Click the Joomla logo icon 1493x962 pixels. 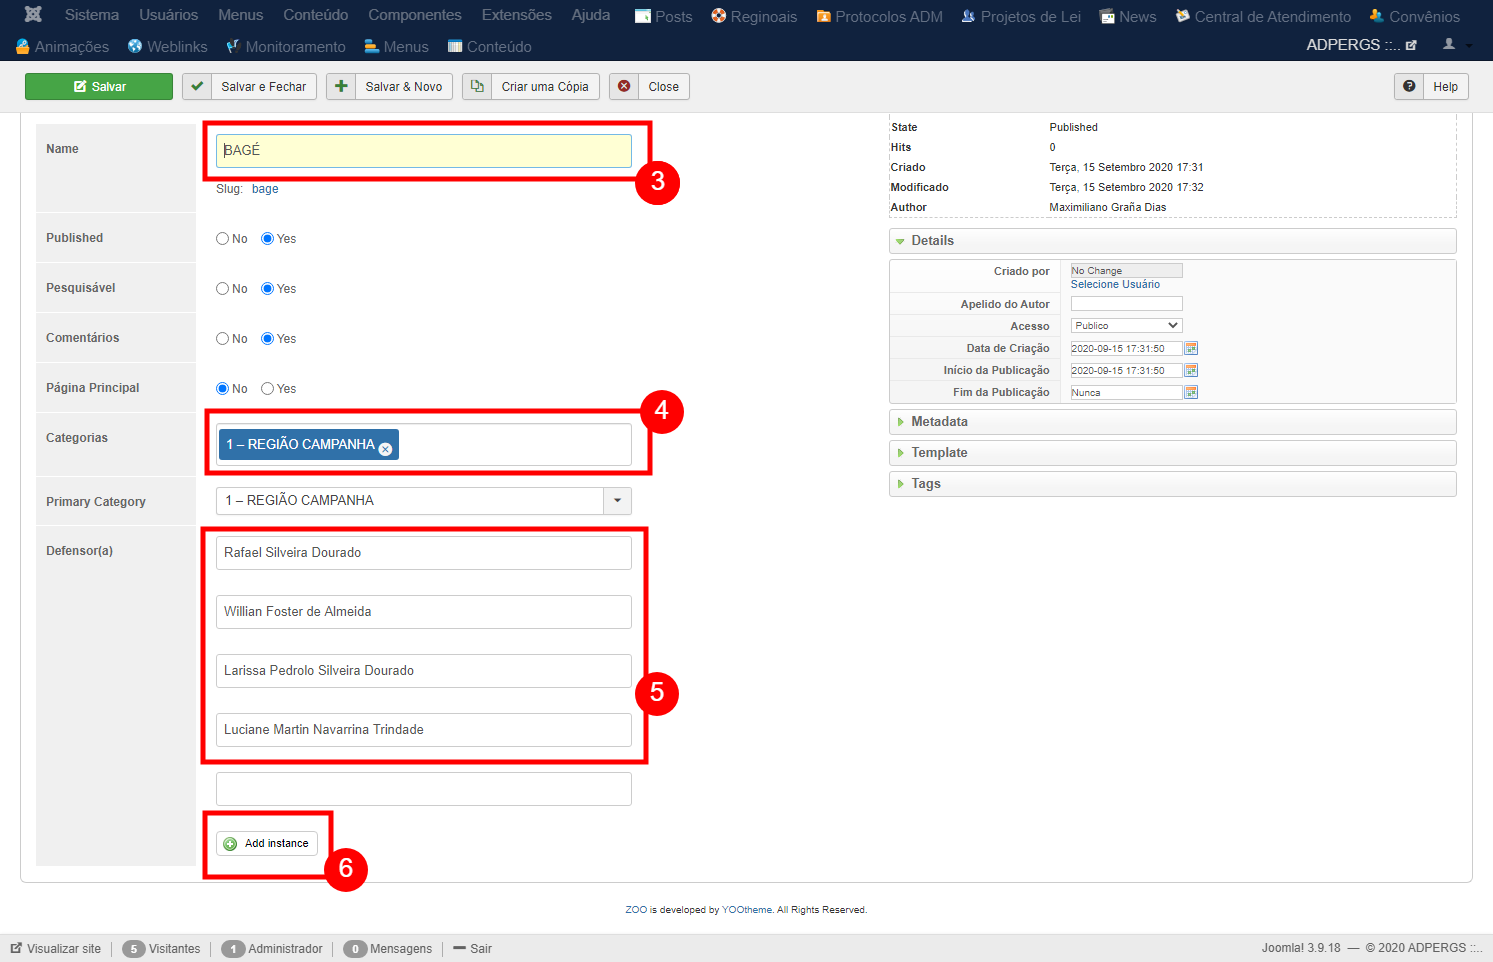point(33,15)
